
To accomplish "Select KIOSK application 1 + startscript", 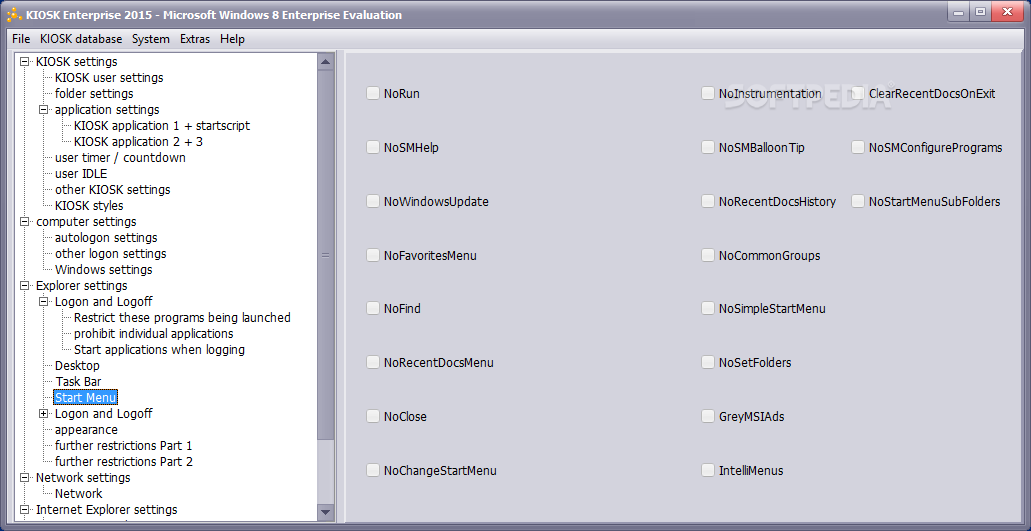I will coord(162,126).
